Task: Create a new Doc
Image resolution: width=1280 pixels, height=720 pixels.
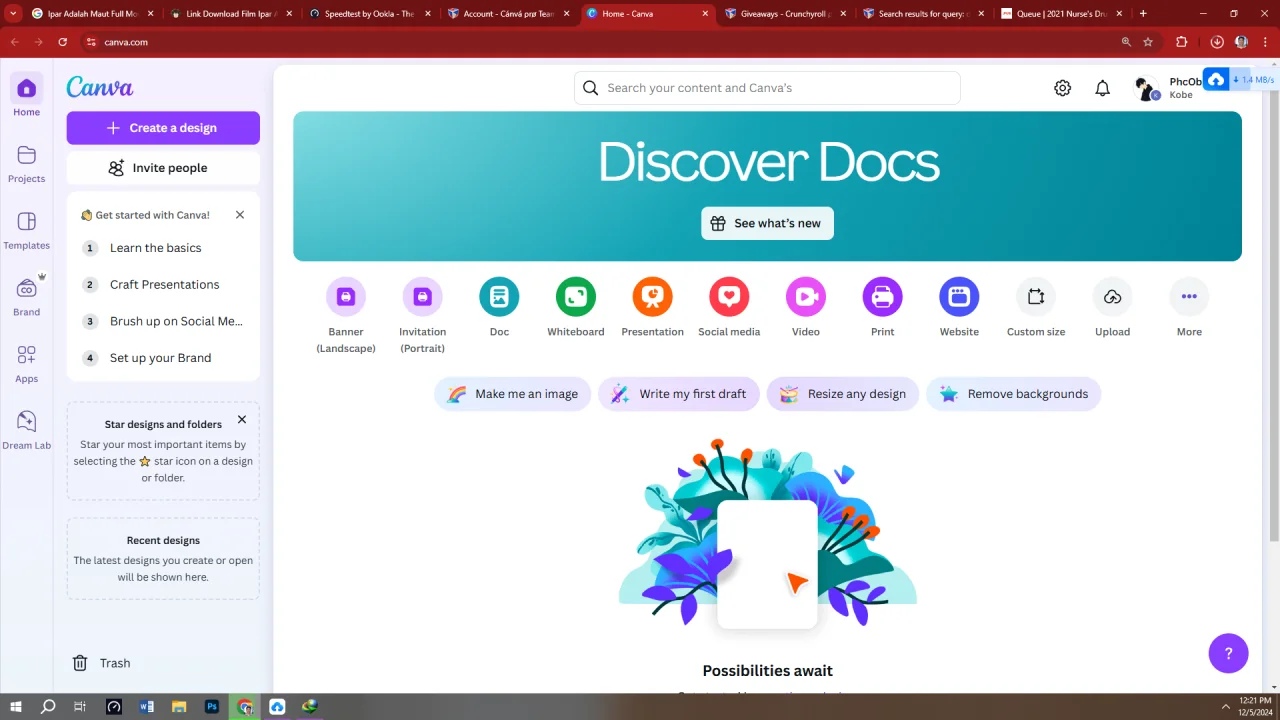Action: coord(499,296)
